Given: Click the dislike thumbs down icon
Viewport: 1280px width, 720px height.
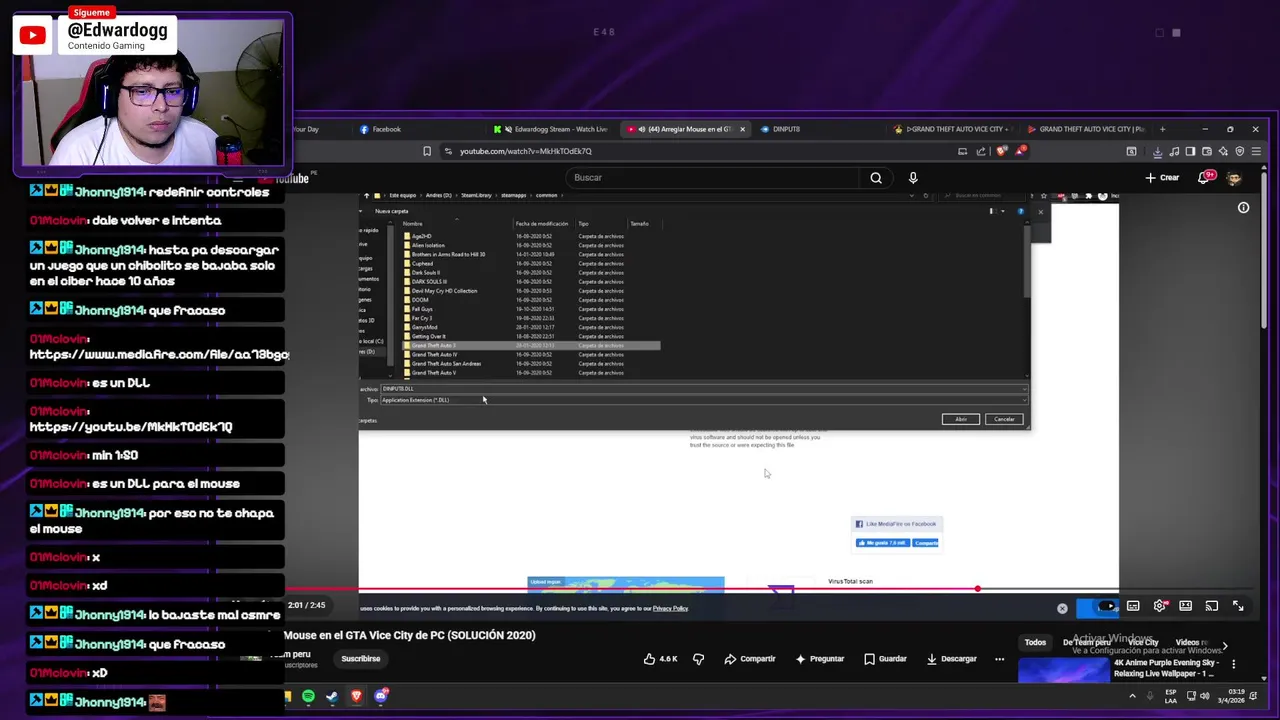Looking at the screenshot, I should click(698, 659).
